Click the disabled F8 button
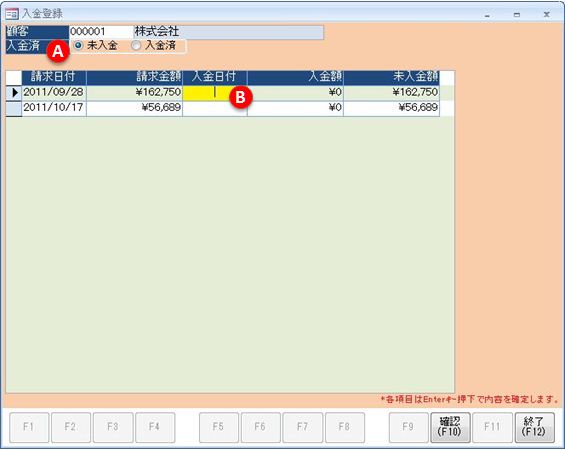 pos(345,427)
